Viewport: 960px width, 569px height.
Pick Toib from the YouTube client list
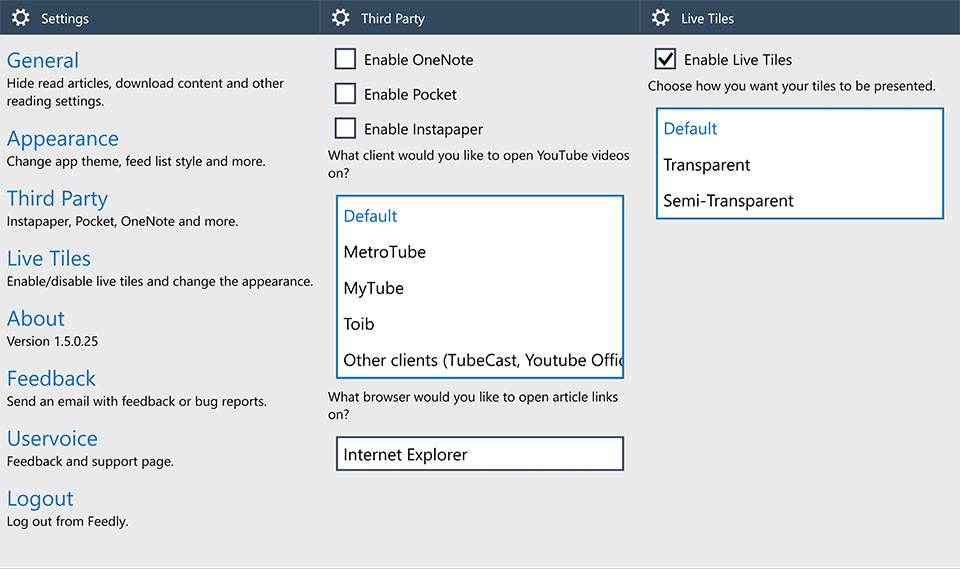[359, 324]
